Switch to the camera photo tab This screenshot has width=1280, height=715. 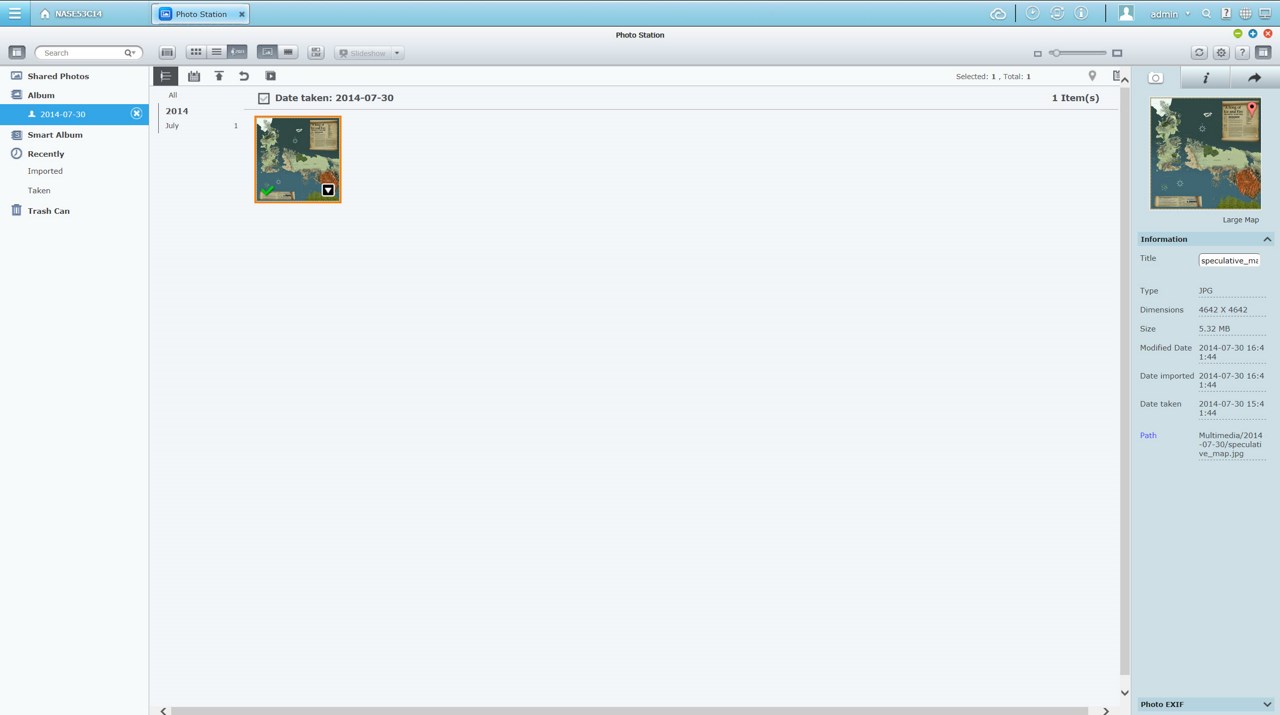(x=1156, y=77)
